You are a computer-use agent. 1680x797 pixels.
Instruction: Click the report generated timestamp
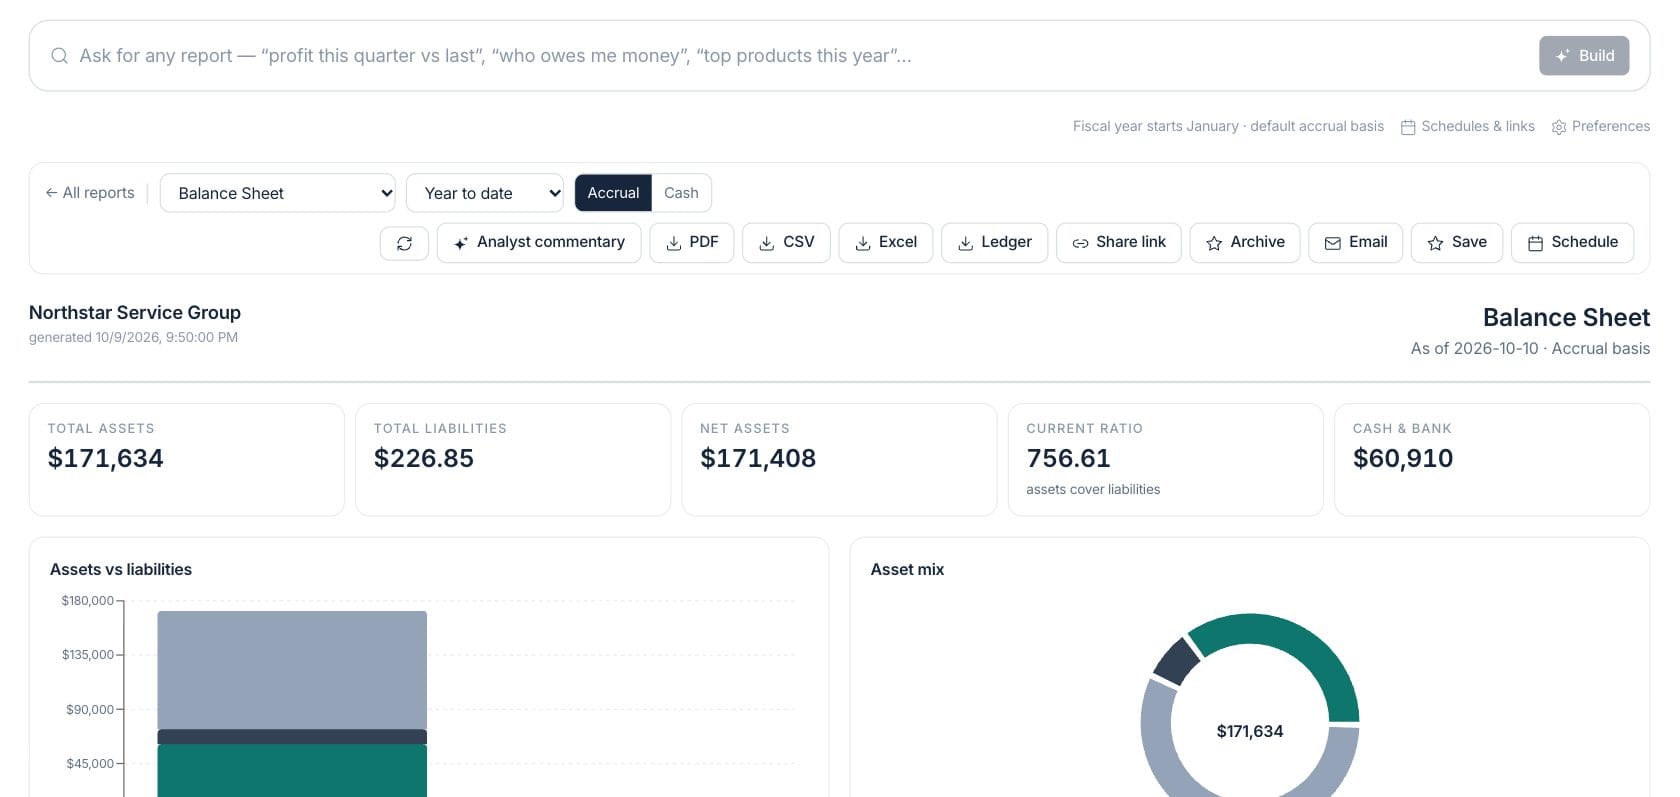[x=133, y=338]
